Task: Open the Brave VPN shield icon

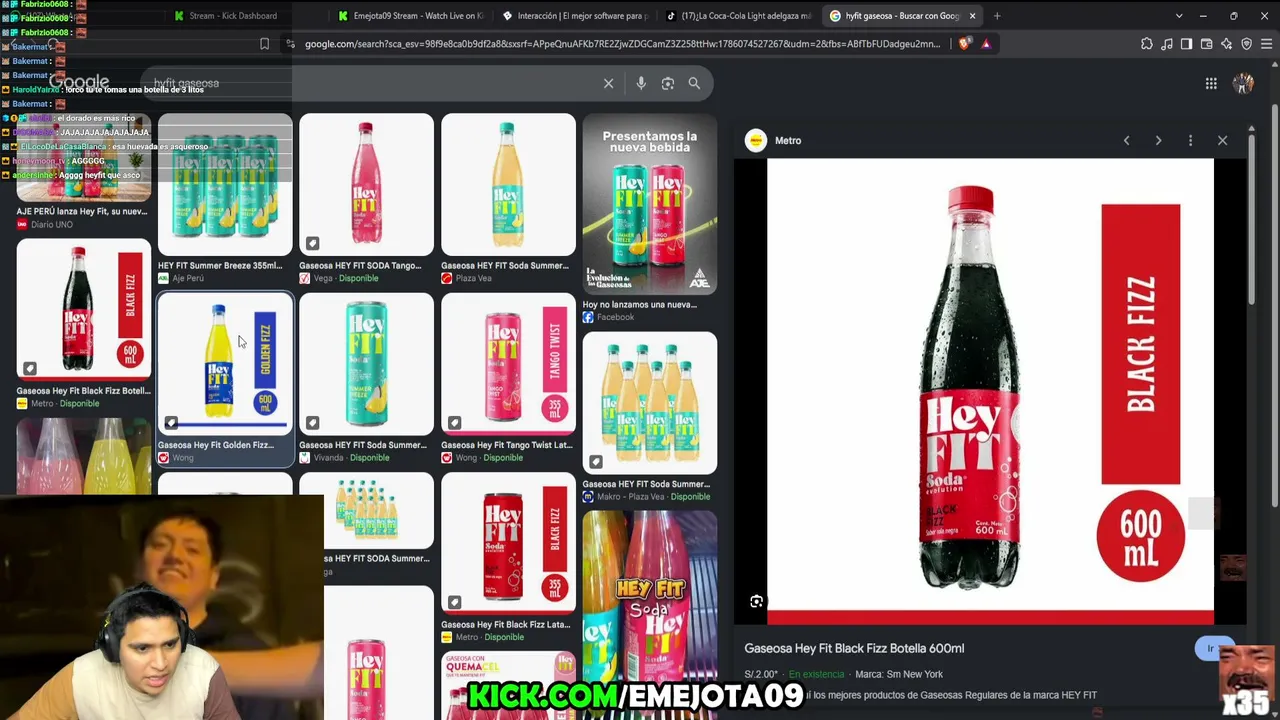Action: pos(1246,44)
